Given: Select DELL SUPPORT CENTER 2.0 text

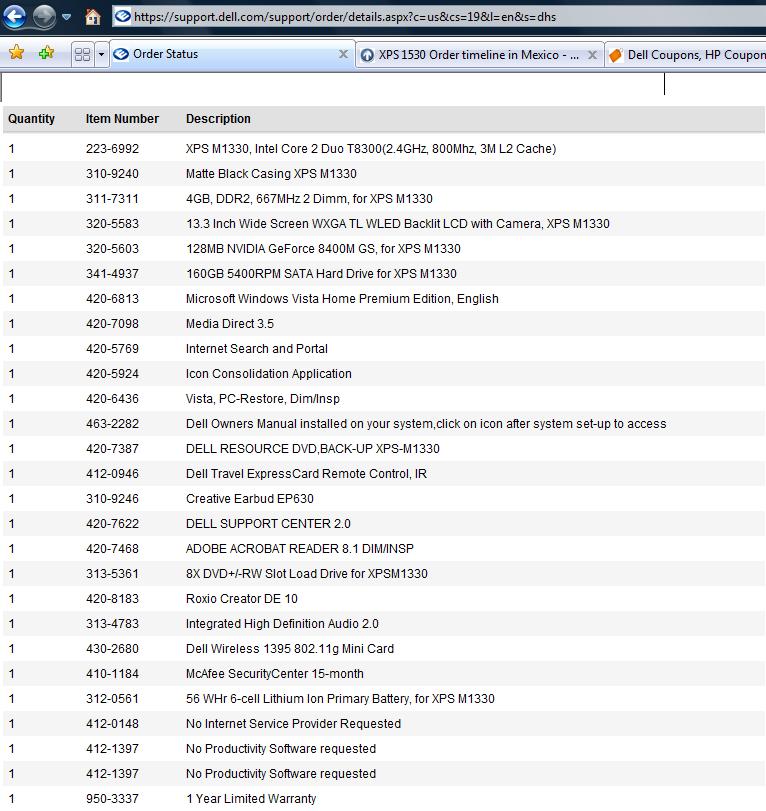Looking at the screenshot, I should tap(268, 523).
